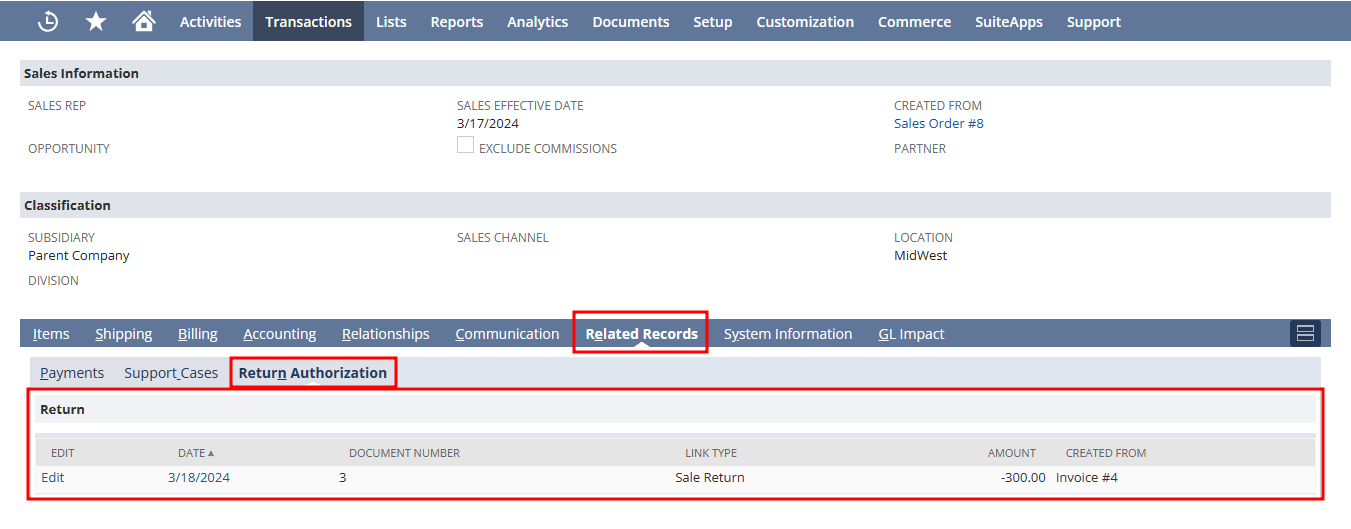Screen dimensions: 1351x529
Task: Enable the Exclude Commissions checkbox
Action: pyautogui.click(x=465, y=146)
